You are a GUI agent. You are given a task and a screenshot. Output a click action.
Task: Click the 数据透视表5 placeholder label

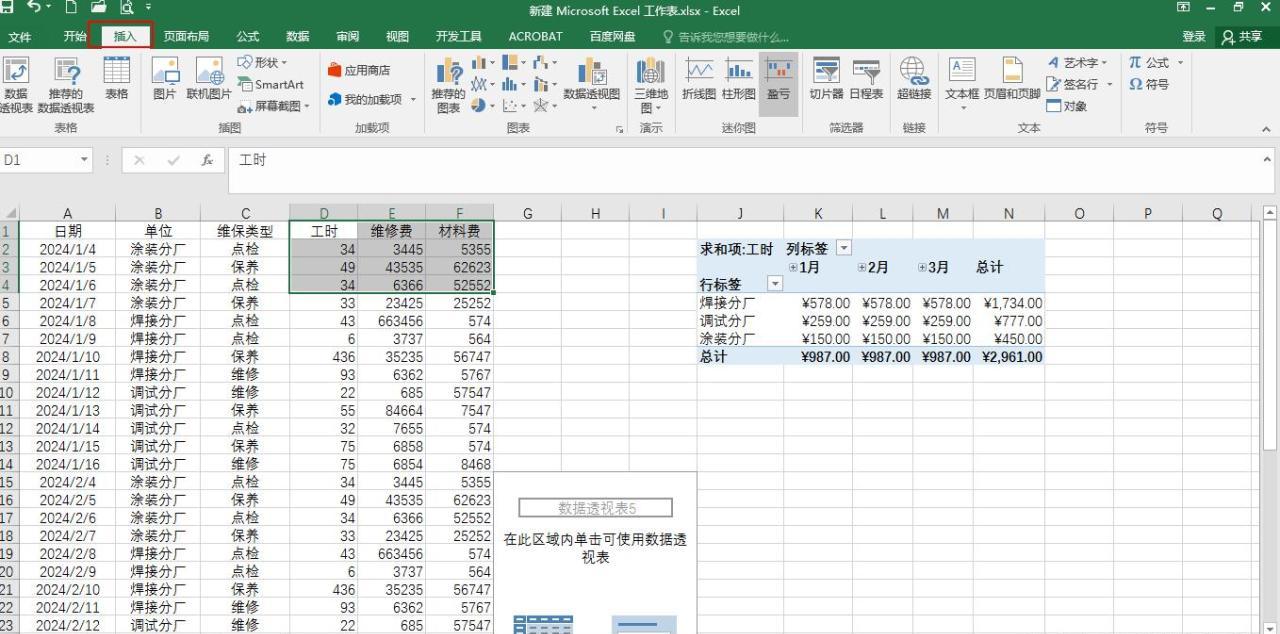[x=596, y=508]
